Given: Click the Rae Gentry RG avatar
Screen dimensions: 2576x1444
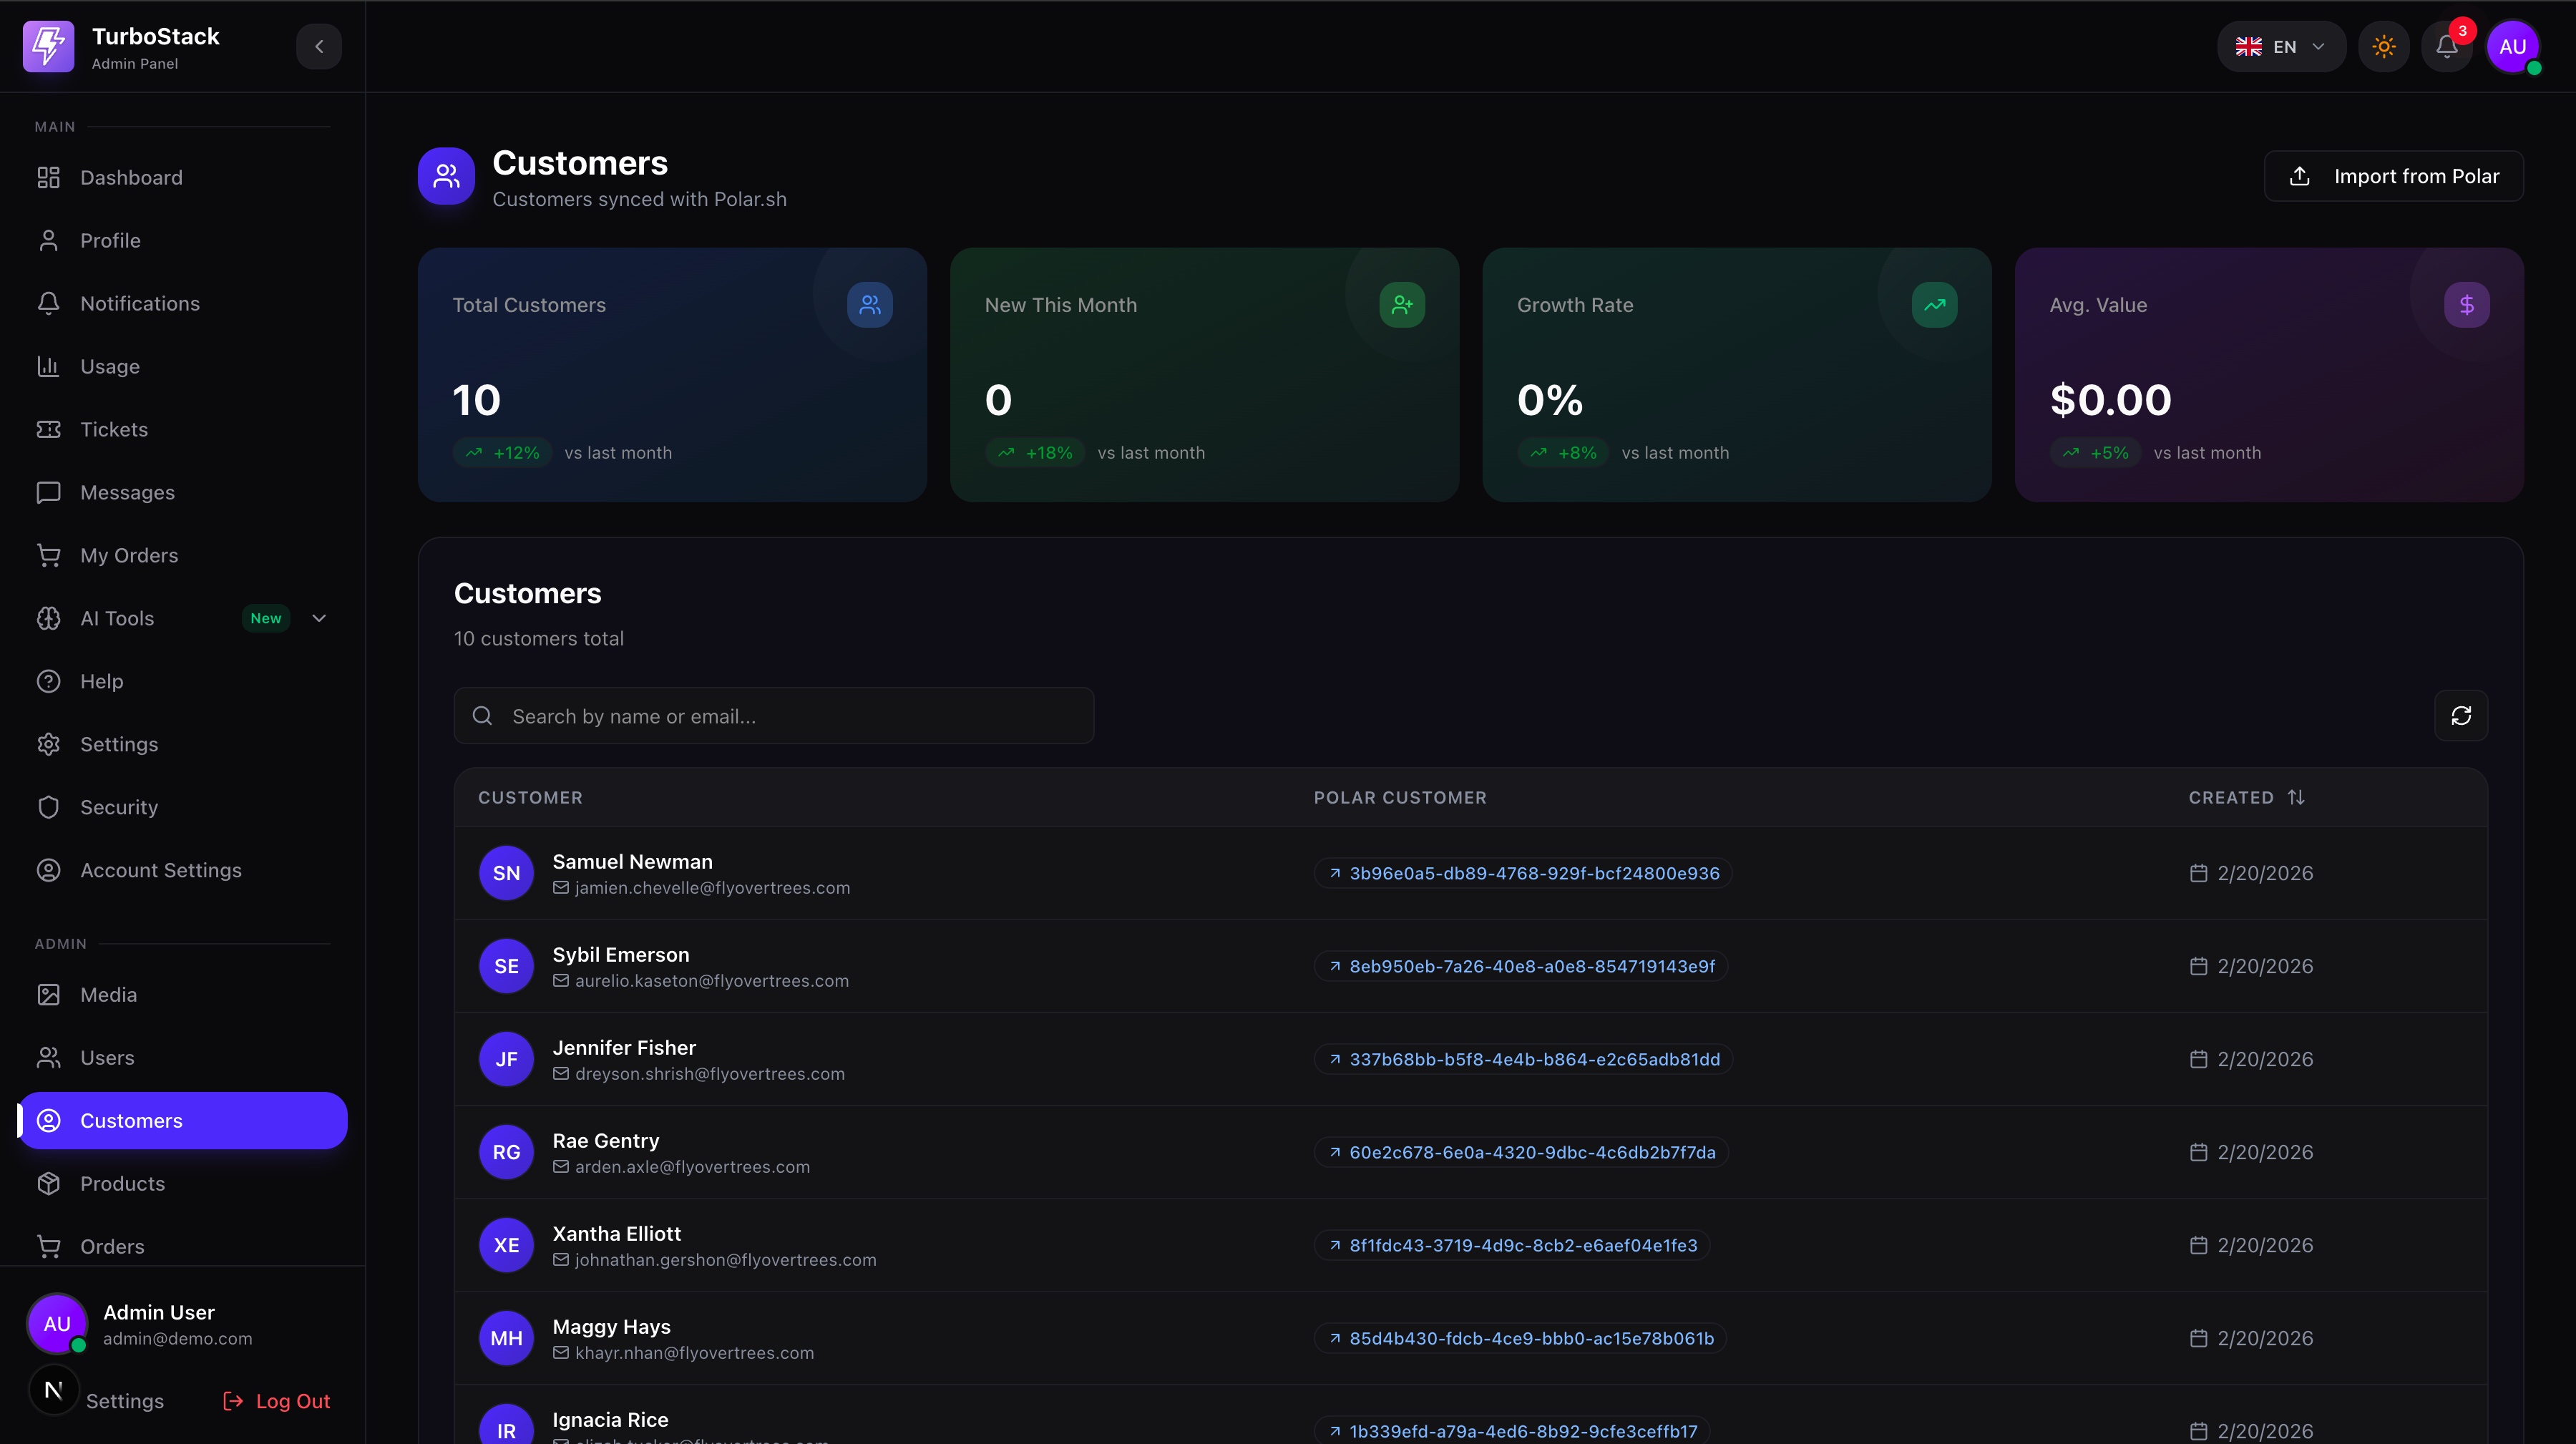Looking at the screenshot, I should tap(506, 1152).
